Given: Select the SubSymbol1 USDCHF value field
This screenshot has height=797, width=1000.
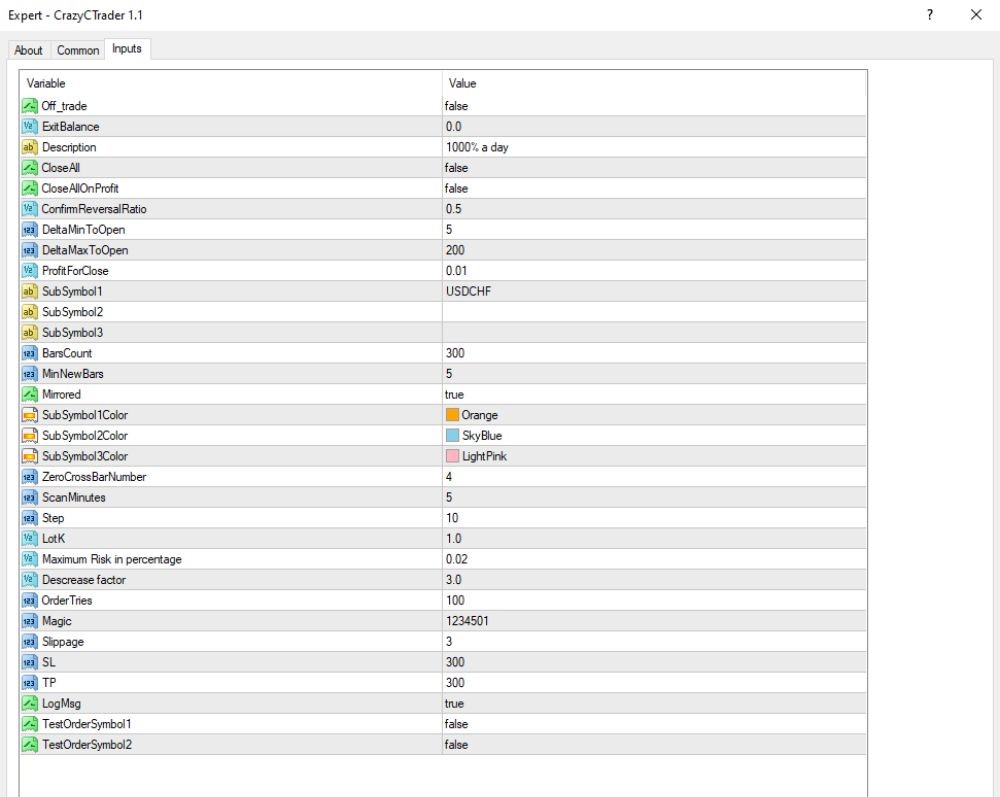Looking at the screenshot, I should [x=654, y=291].
